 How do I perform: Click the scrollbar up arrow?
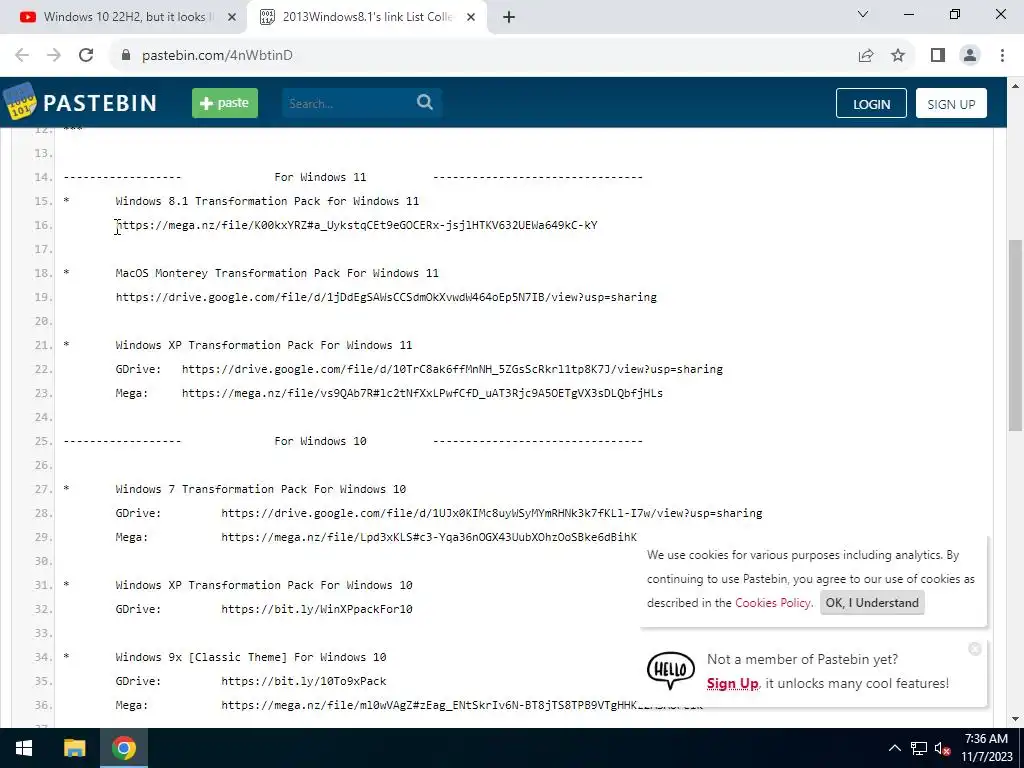coord(1015,86)
